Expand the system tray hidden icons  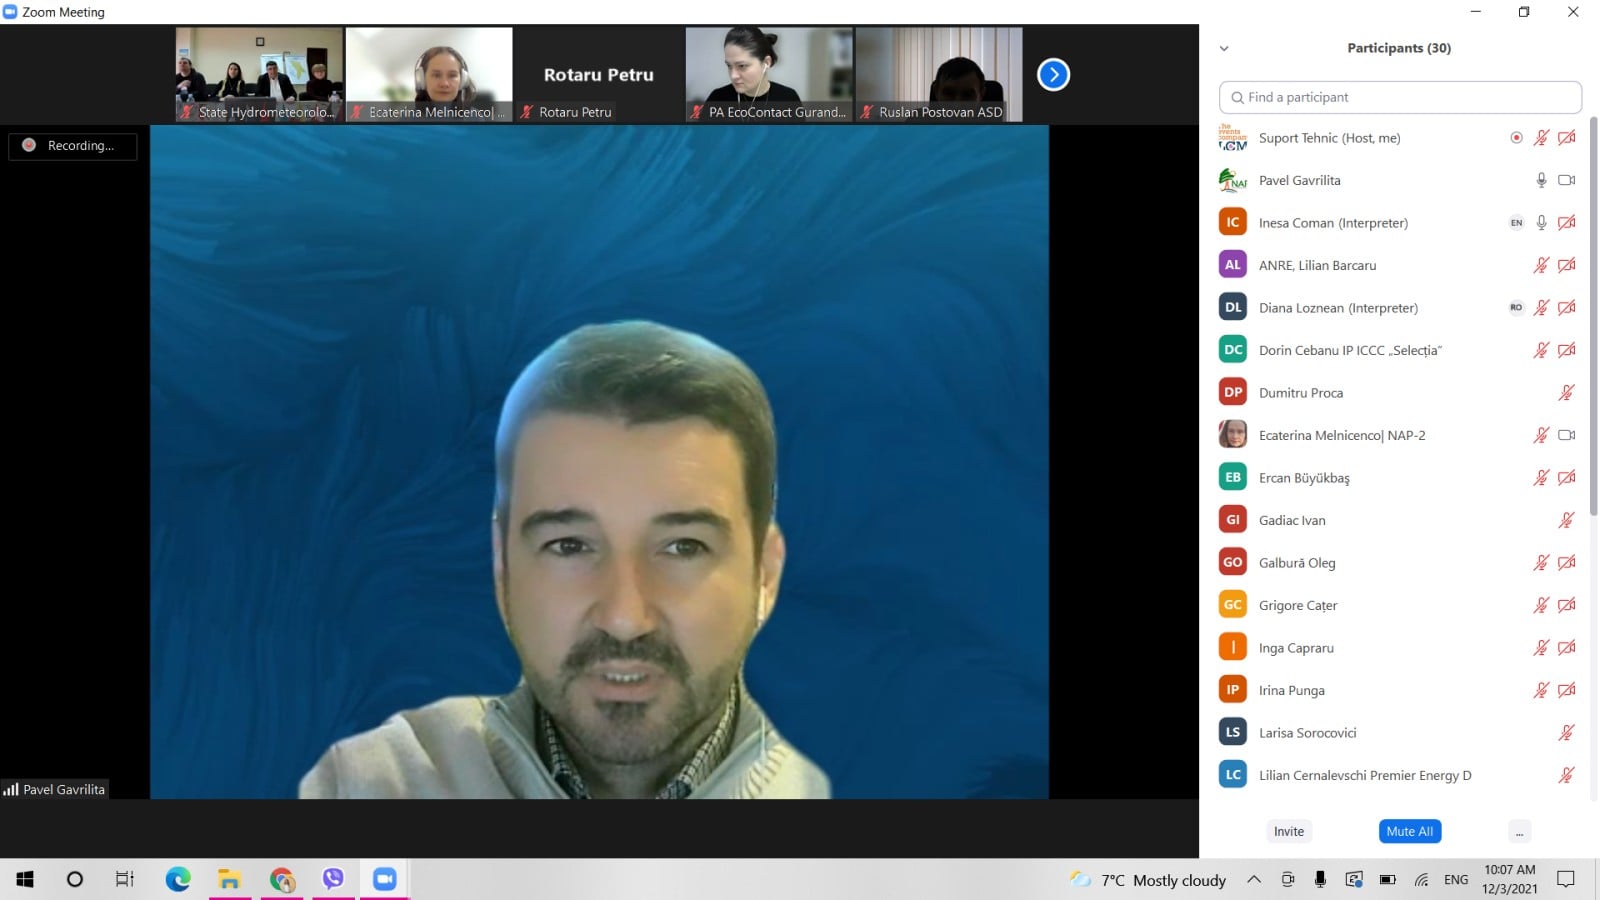[x=1253, y=880]
